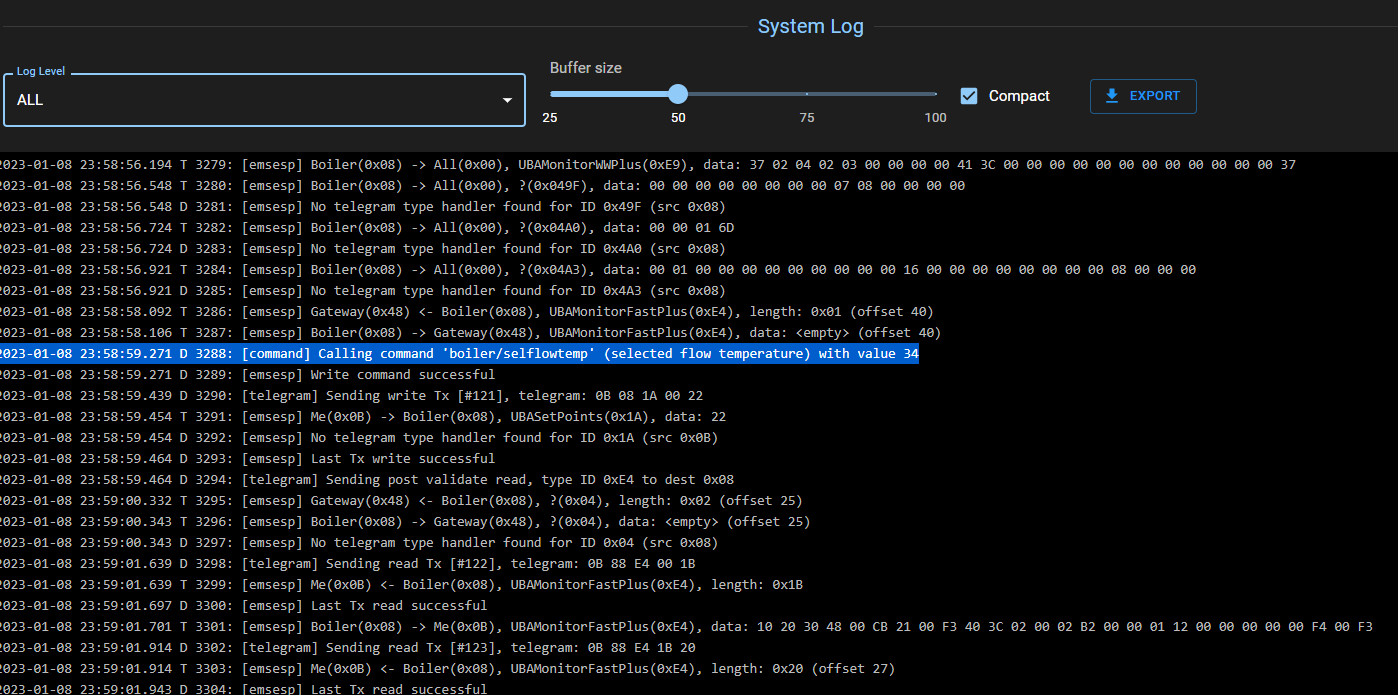Click the EXPORT button
The width and height of the screenshot is (1398, 695).
click(1143, 96)
